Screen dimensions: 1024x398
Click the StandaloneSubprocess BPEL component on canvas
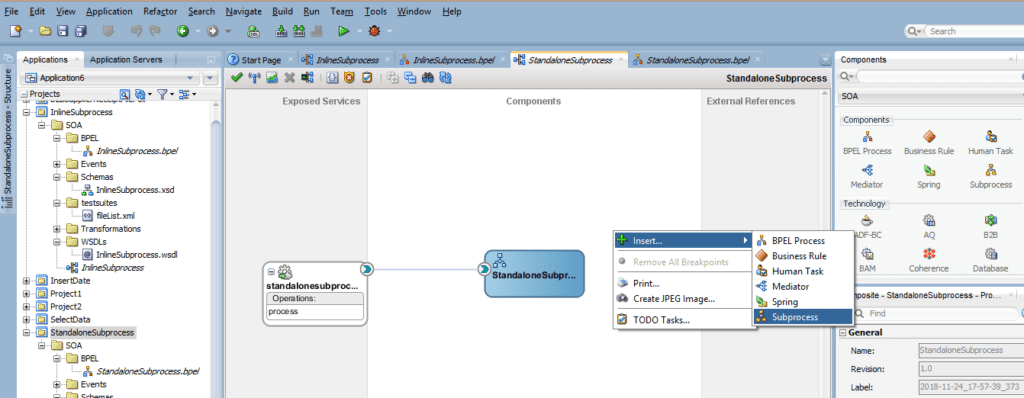pyautogui.click(x=534, y=274)
